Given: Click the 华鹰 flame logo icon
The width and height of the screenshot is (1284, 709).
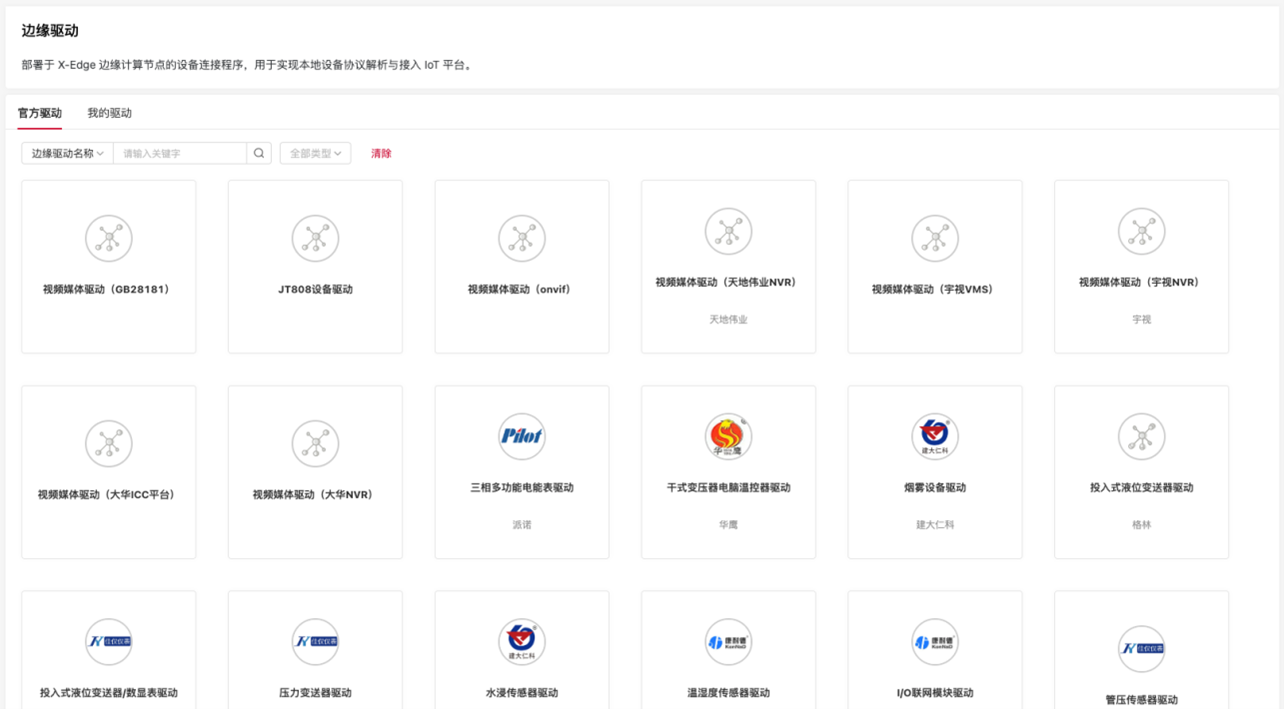Looking at the screenshot, I should tap(728, 436).
